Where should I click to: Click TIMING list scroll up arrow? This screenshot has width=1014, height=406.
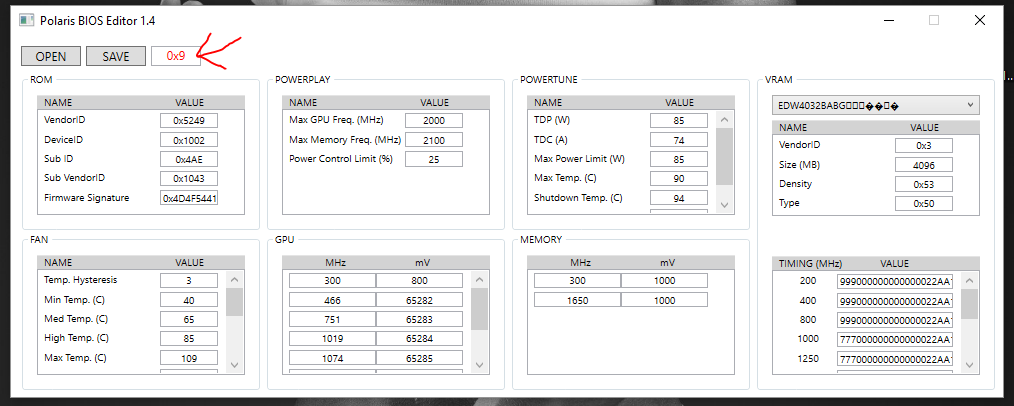point(969,281)
